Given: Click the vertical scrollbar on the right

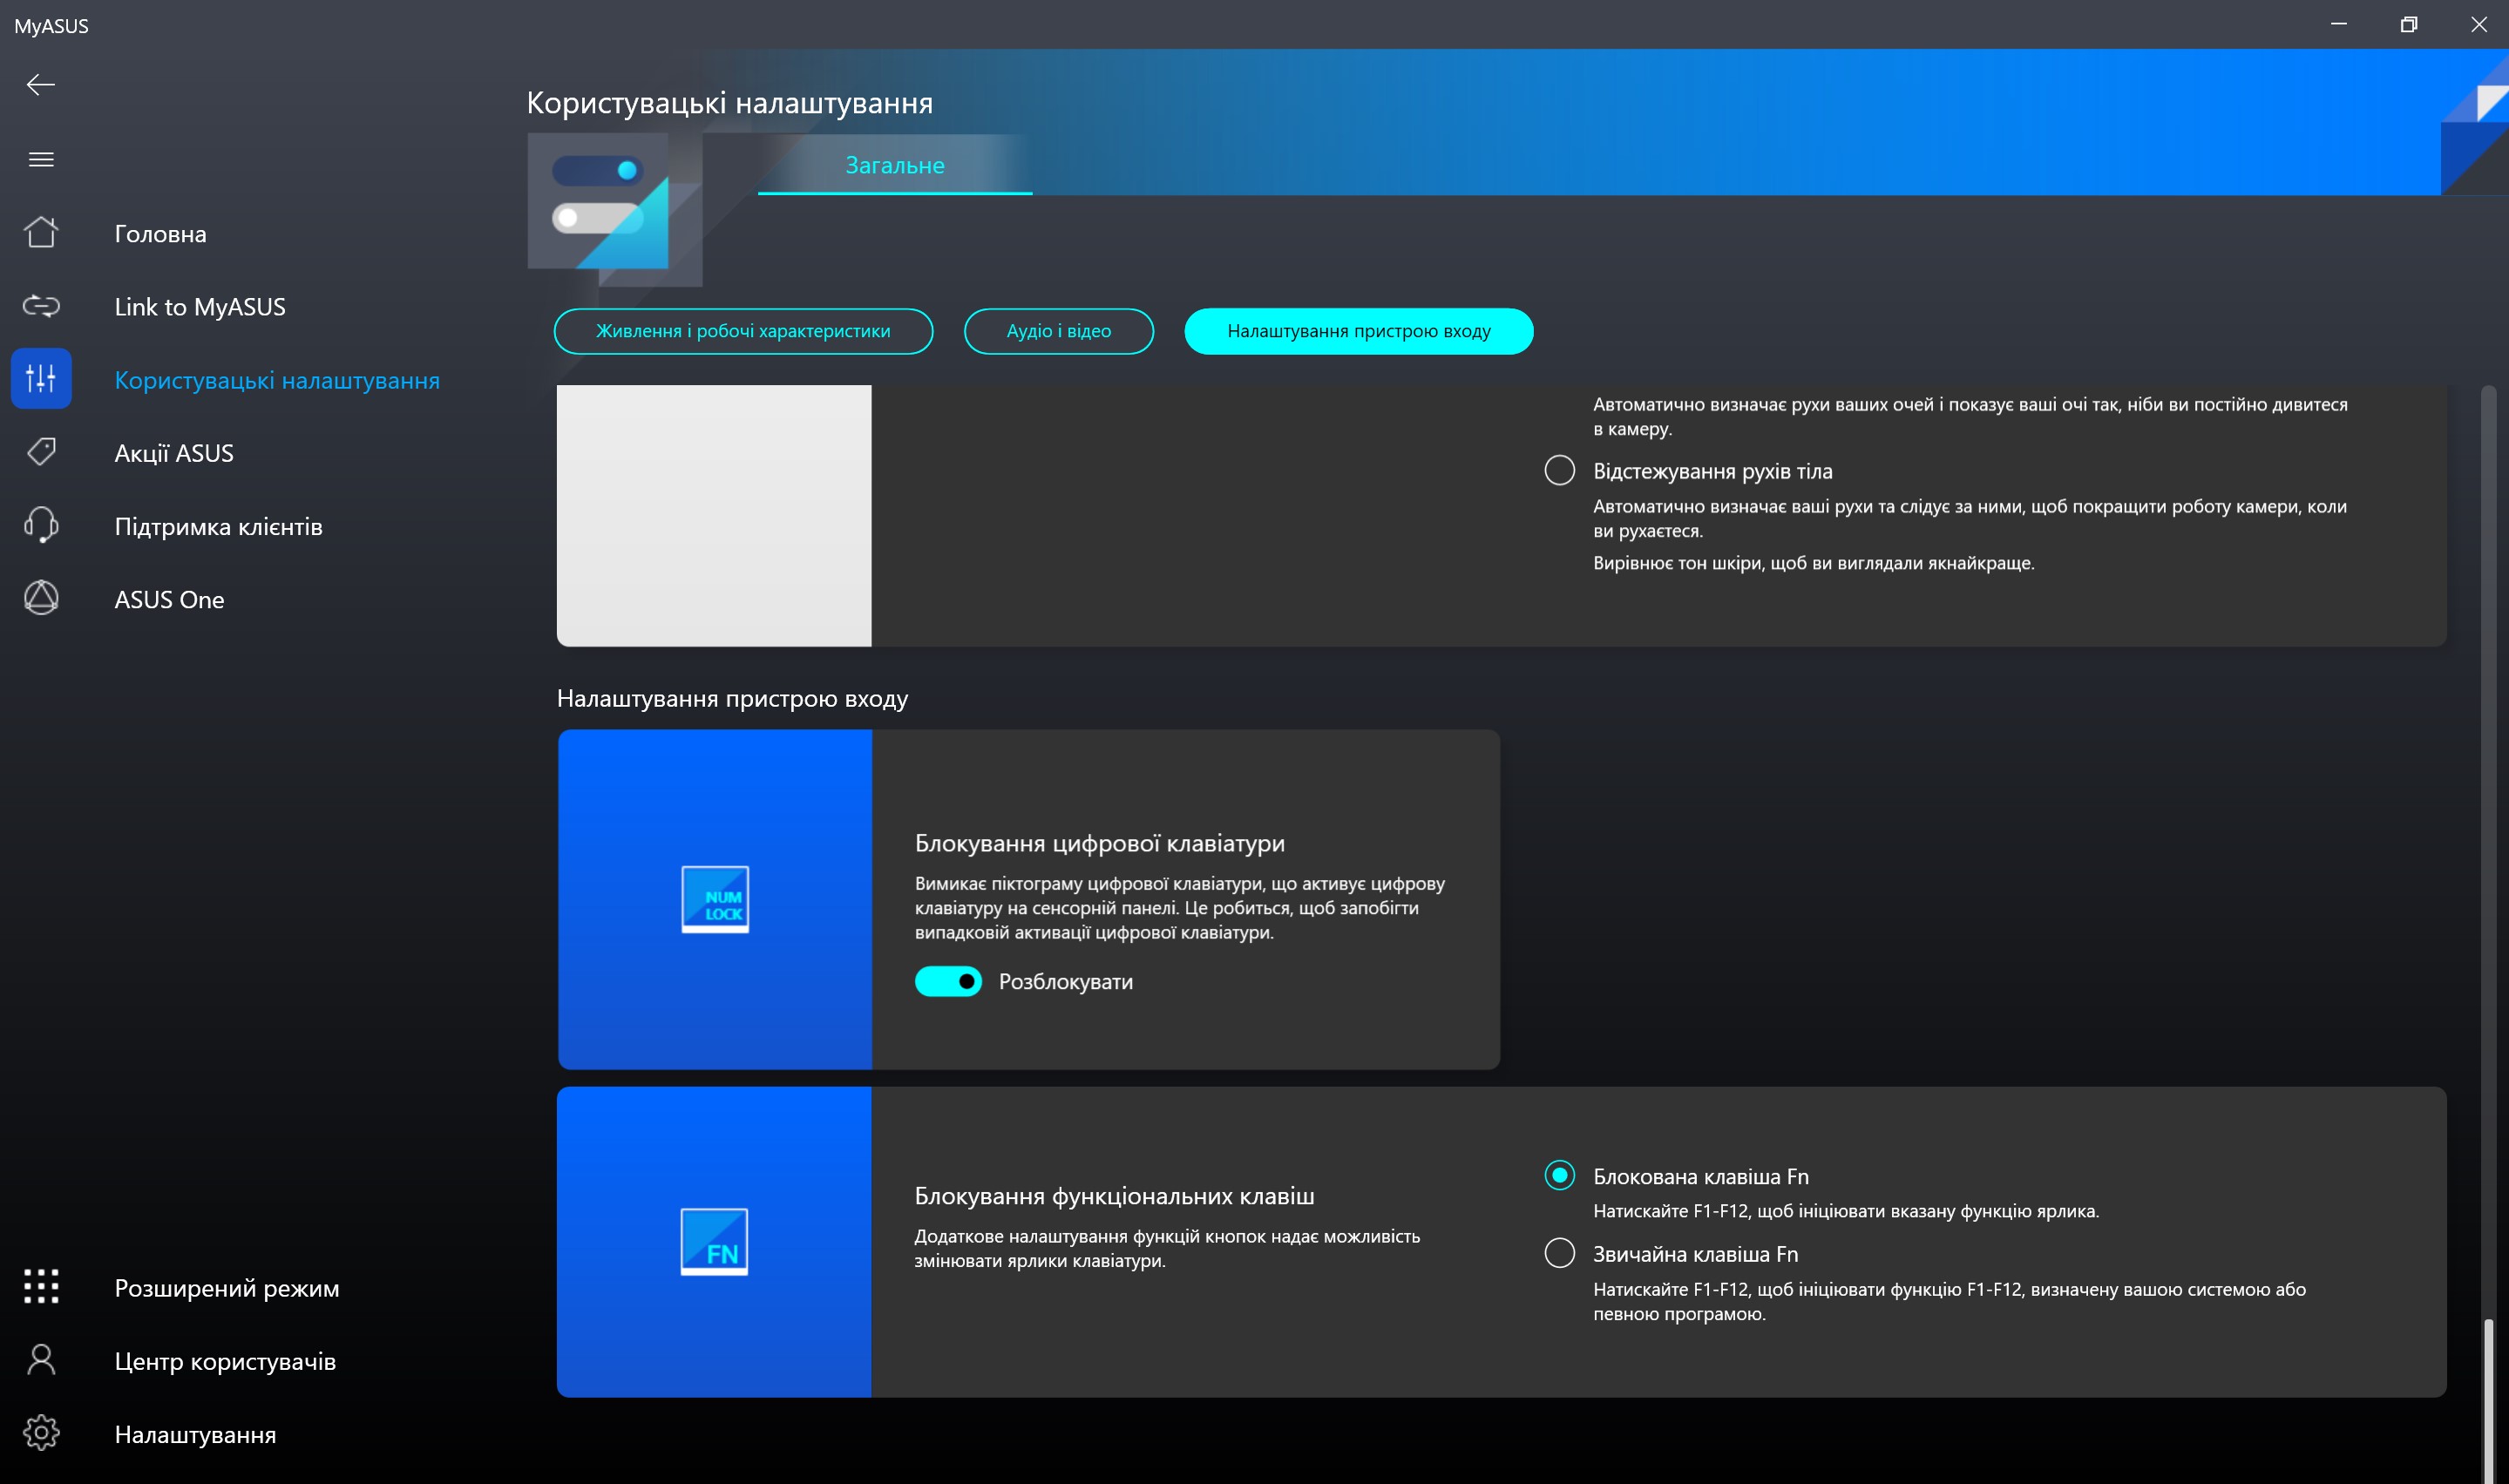Looking at the screenshot, I should tap(2488, 1400).
